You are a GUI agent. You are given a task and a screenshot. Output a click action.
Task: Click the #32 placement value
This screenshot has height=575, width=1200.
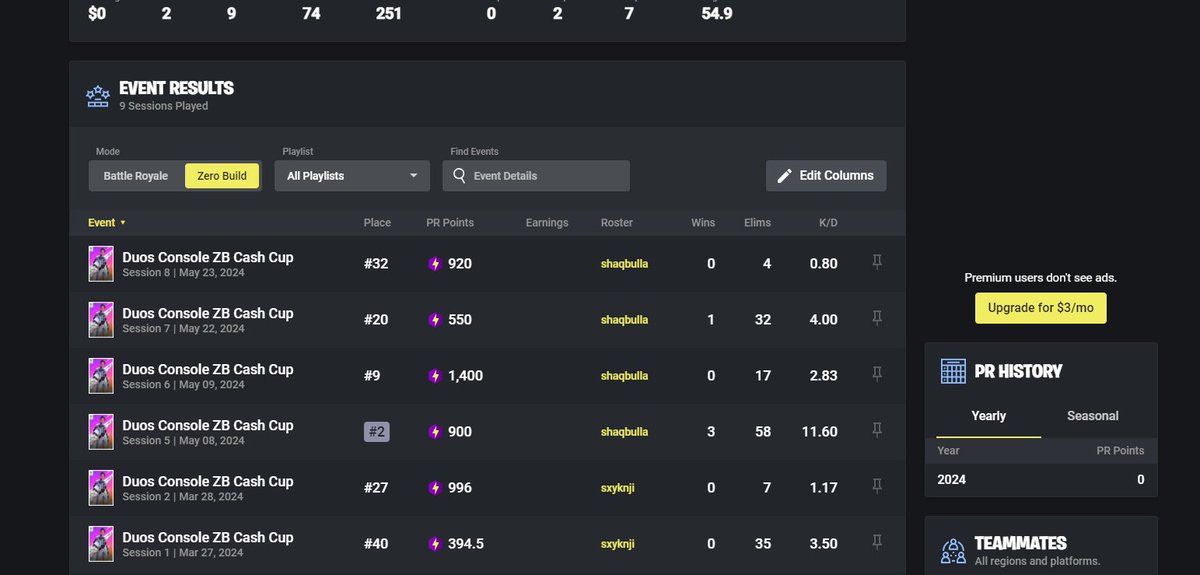(376, 264)
